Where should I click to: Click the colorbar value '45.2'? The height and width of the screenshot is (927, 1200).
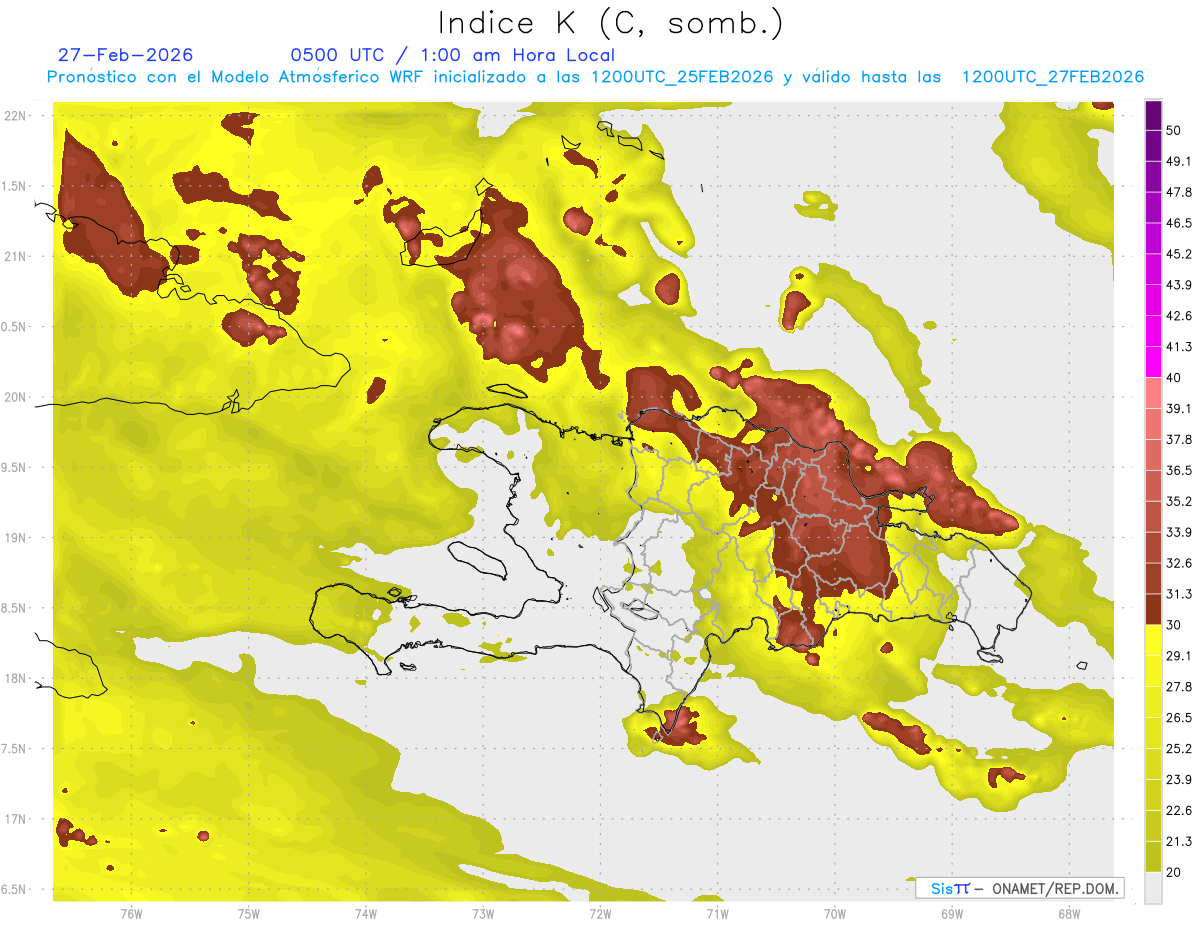click(x=1179, y=254)
